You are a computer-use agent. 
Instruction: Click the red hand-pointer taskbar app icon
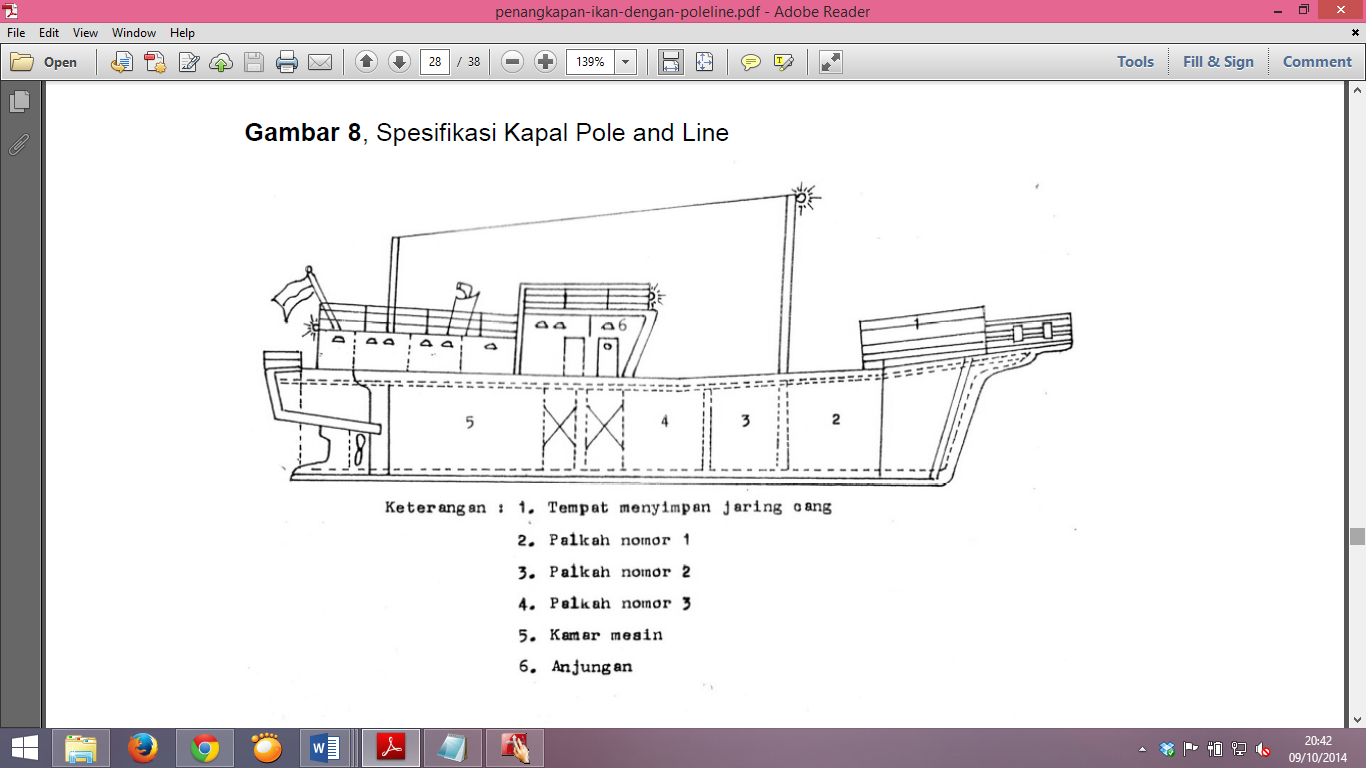click(514, 748)
